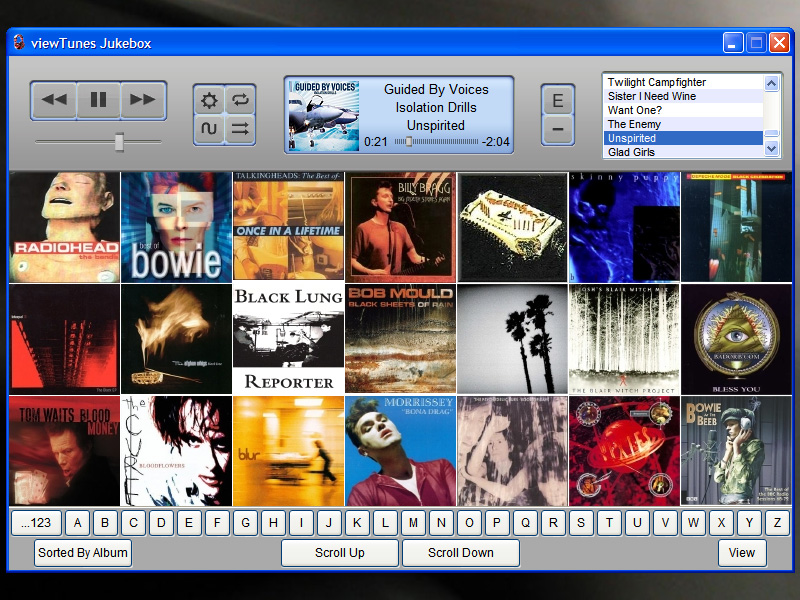Jump to letter M

(x=413, y=522)
